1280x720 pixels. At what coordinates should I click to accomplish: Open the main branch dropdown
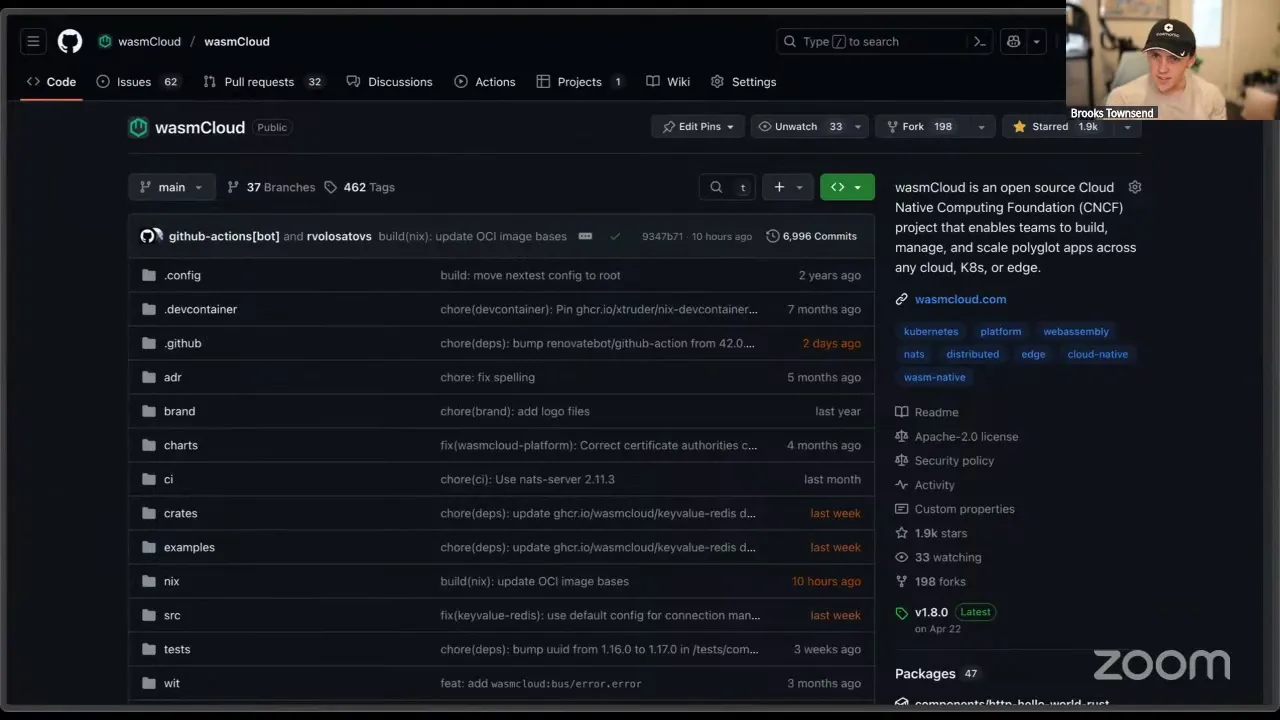coord(171,187)
